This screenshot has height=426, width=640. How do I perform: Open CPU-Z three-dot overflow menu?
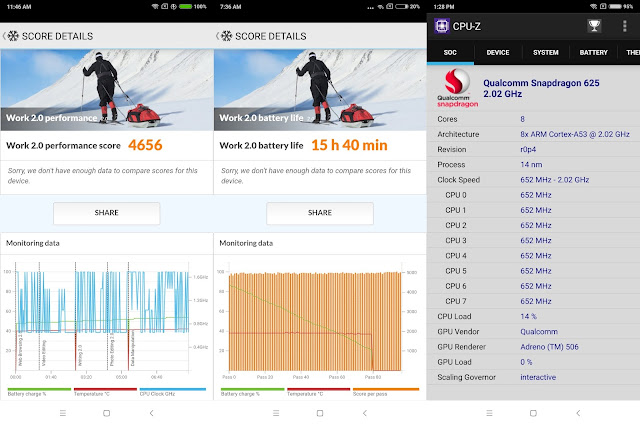(x=624, y=26)
